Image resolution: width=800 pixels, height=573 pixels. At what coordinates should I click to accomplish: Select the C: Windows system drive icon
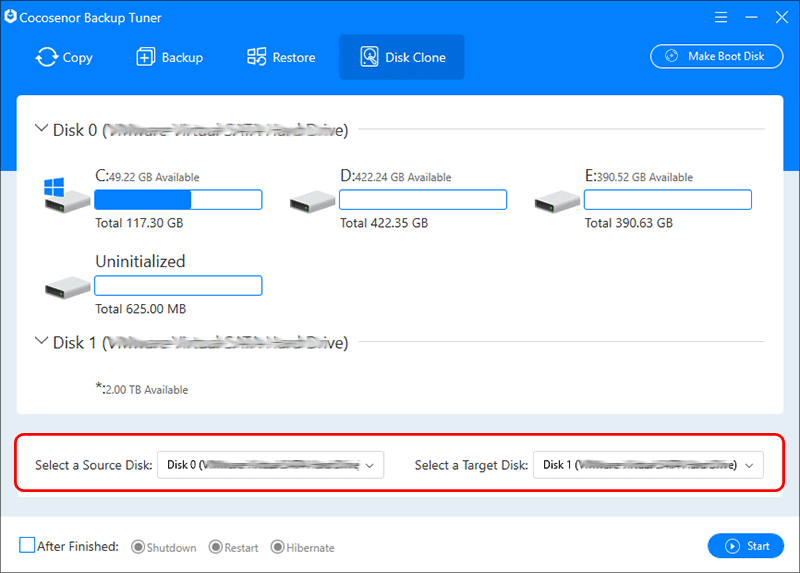pyautogui.click(x=67, y=195)
